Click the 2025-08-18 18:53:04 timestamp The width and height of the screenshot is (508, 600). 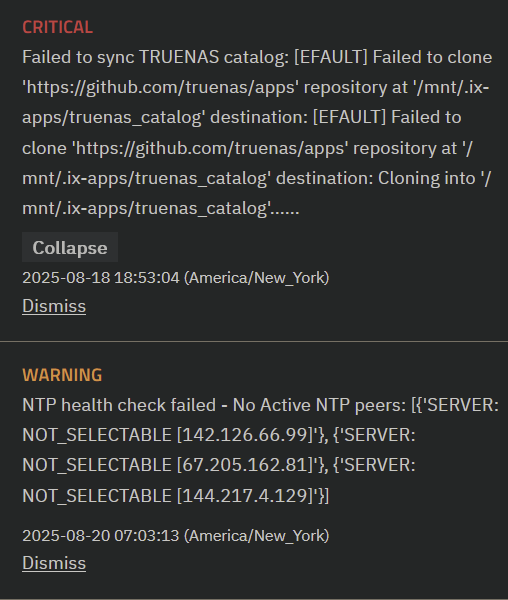[101, 278]
